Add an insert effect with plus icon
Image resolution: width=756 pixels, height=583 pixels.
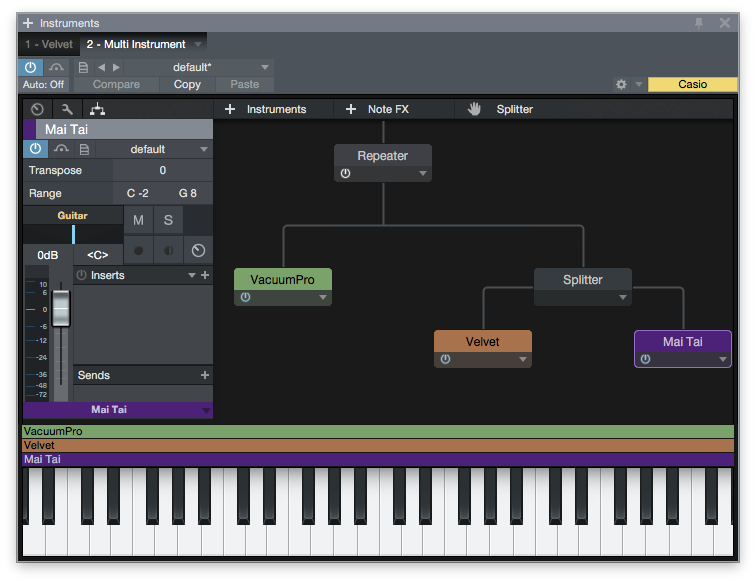(205, 275)
